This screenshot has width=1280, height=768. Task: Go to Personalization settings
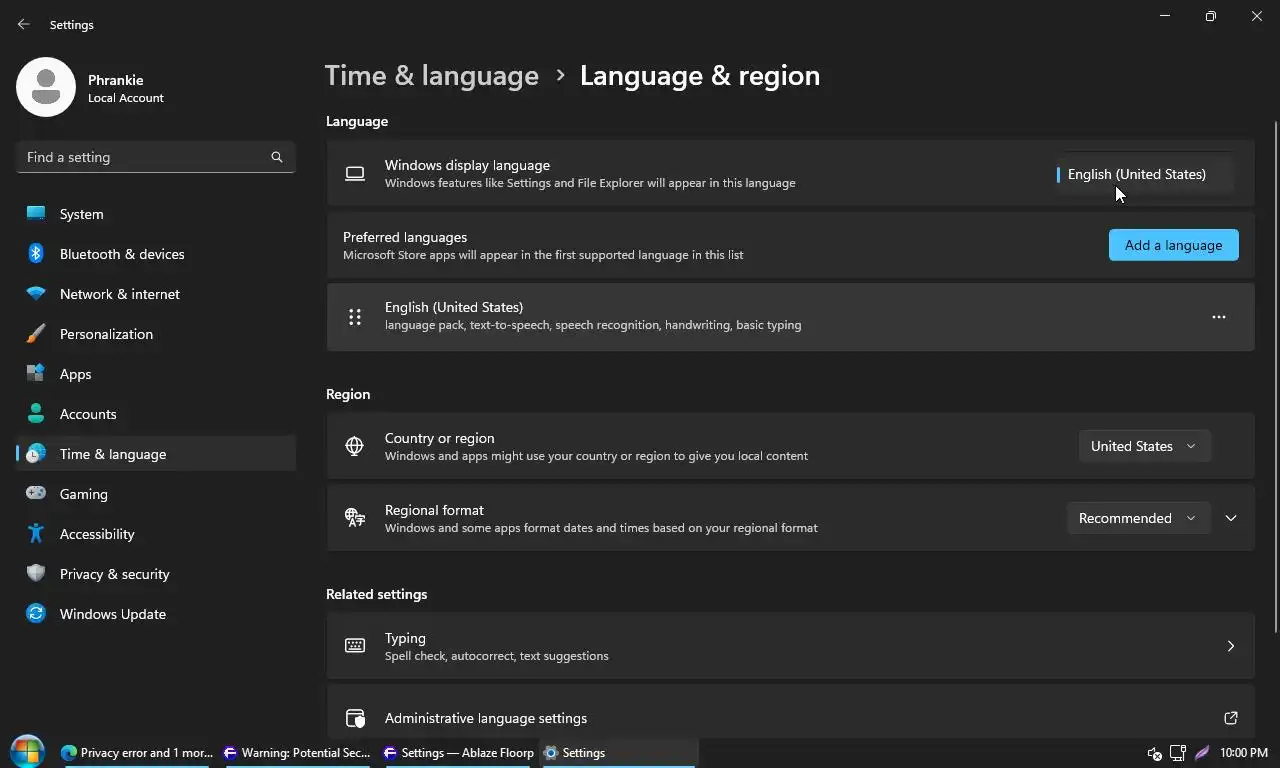point(106,334)
